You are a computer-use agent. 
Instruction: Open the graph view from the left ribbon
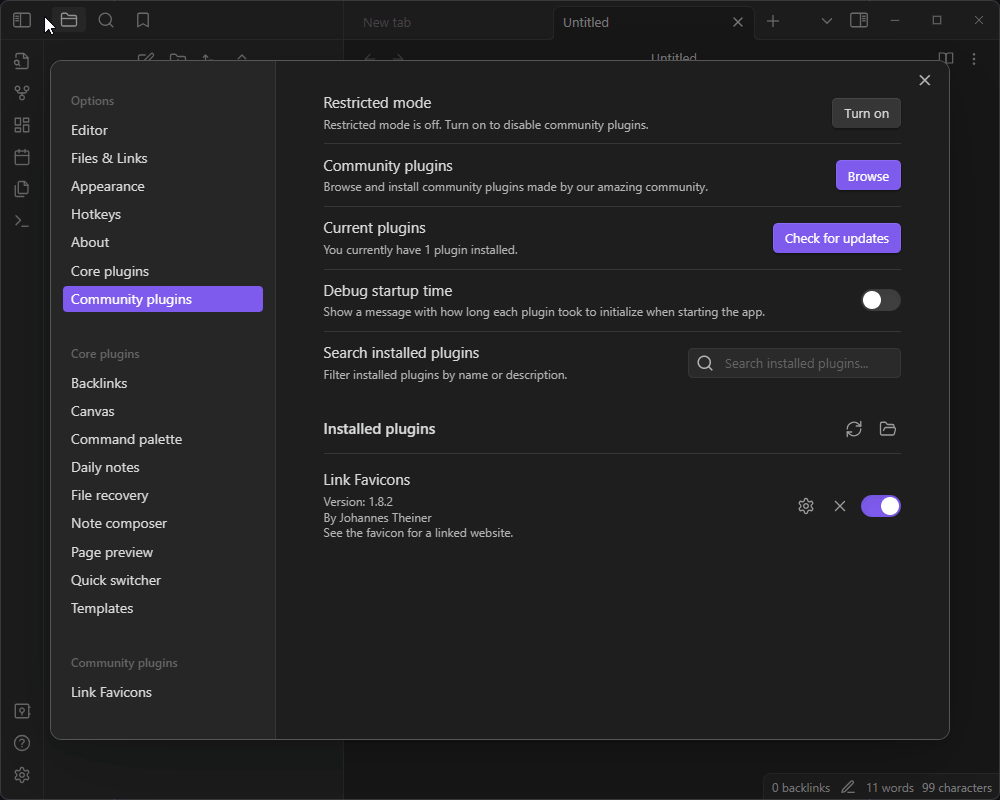point(21,93)
